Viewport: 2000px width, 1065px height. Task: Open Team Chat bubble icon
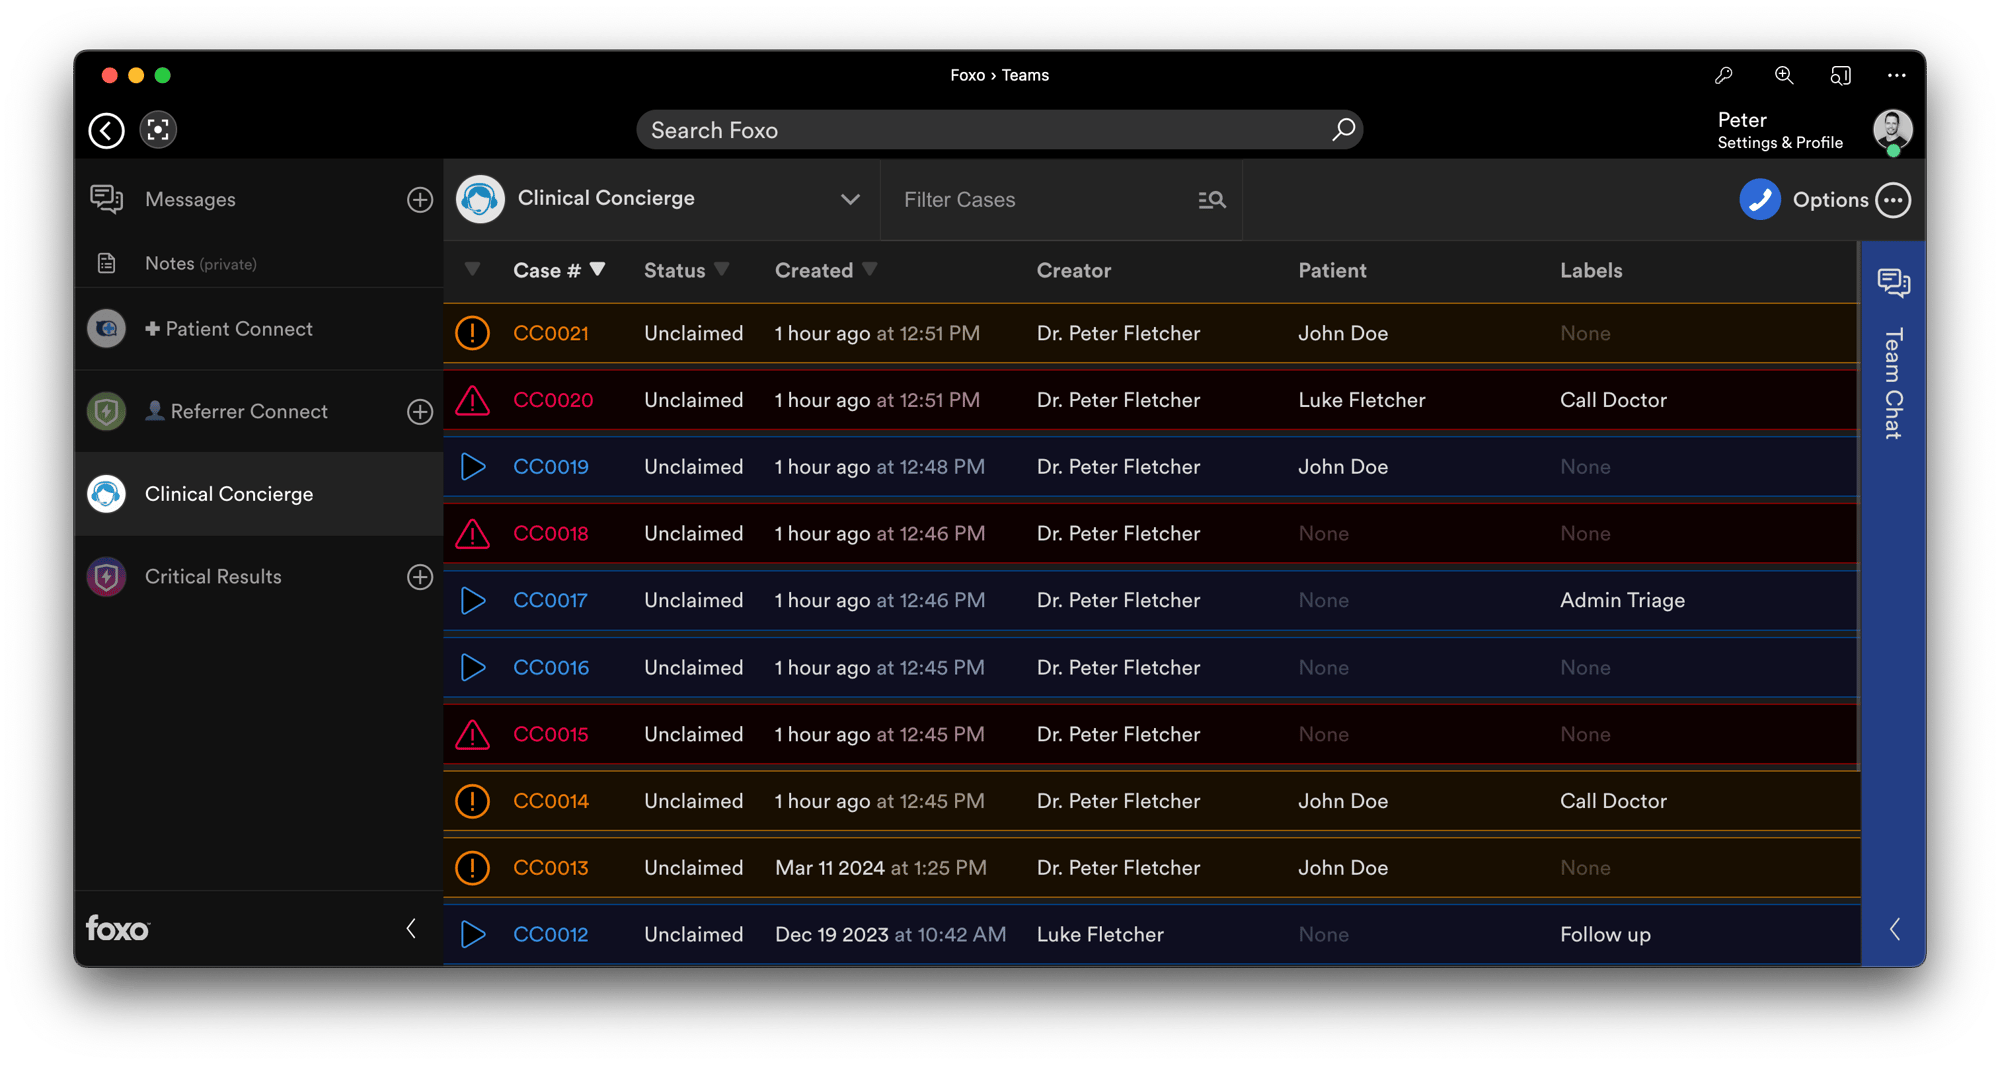(x=1893, y=283)
